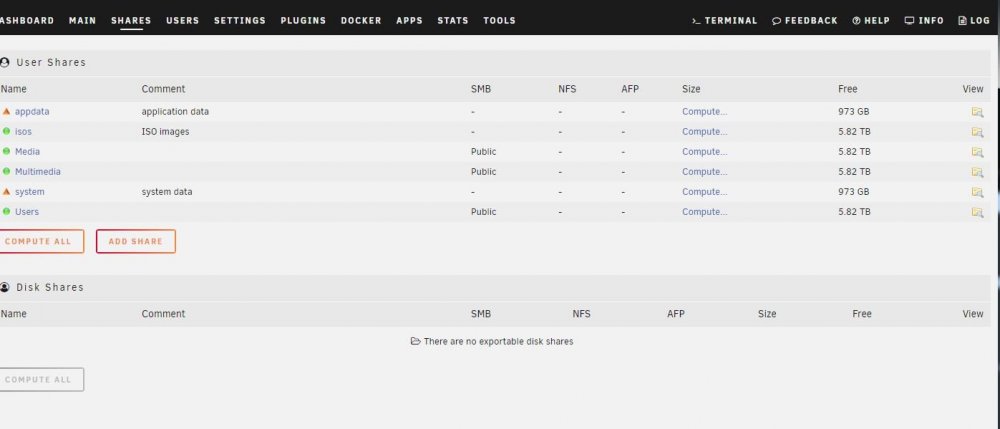
Task: Switch to the Main tab
Action: click(x=82, y=20)
